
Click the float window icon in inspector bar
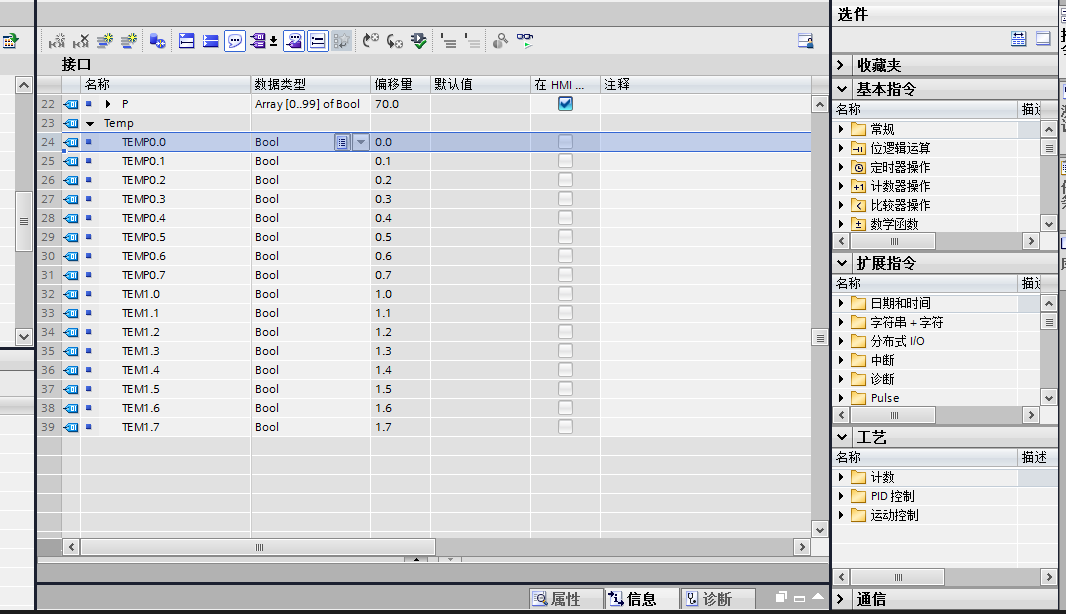pyautogui.click(x=781, y=597)
